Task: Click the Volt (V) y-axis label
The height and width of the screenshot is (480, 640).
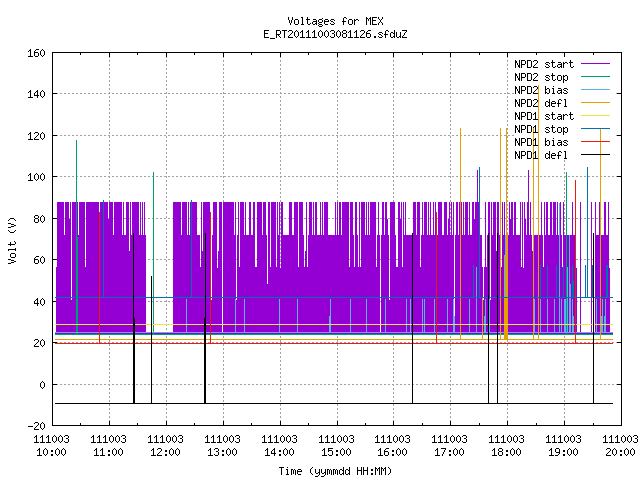Action: [x=12, y=240]
